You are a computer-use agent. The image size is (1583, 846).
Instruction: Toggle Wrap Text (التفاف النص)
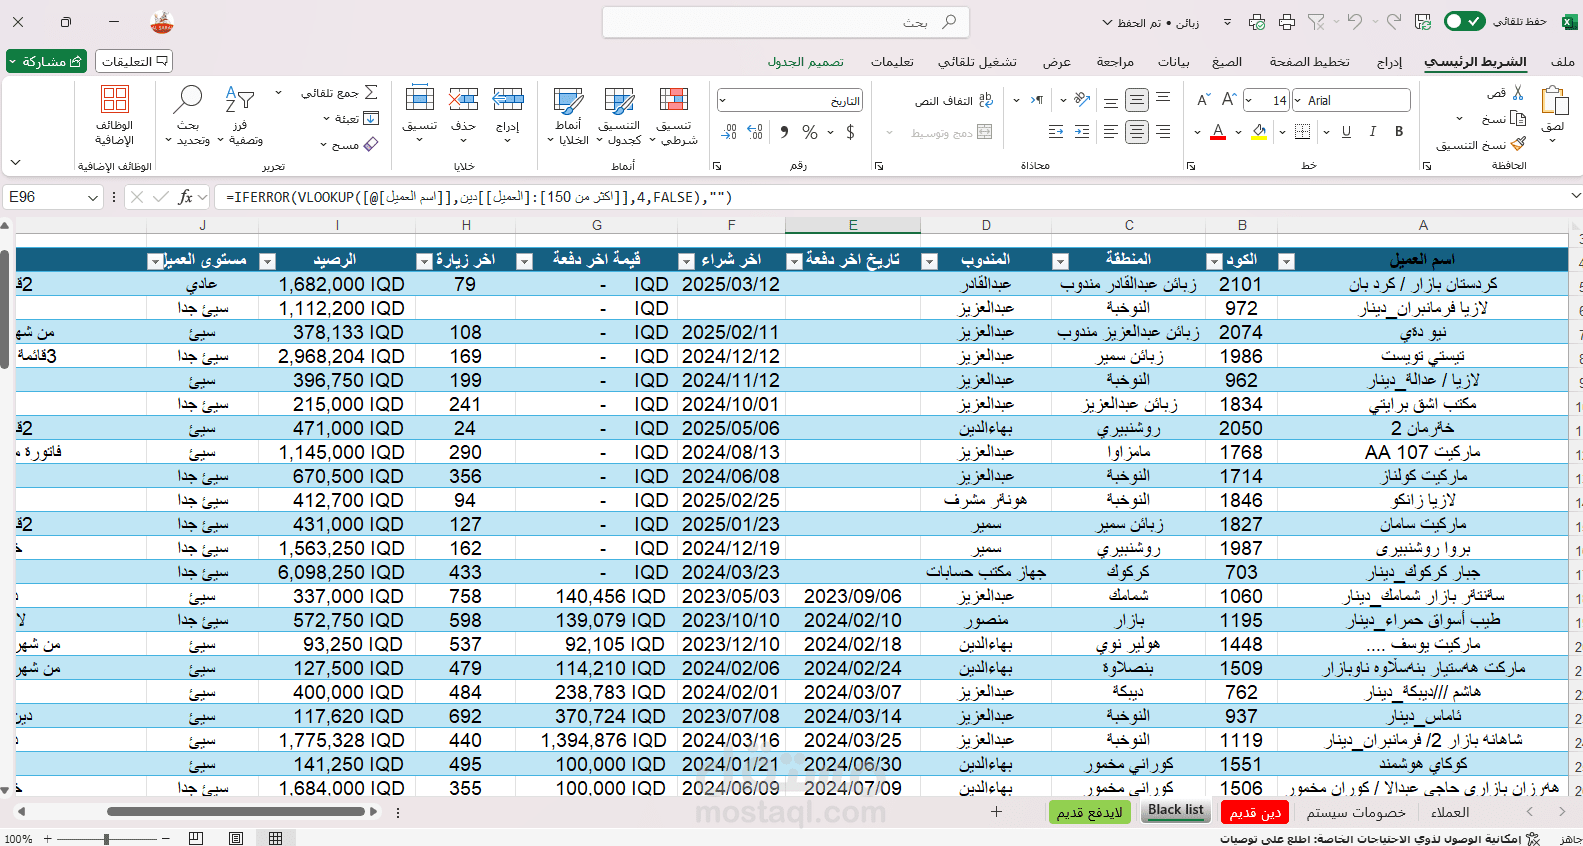tap(954, 100)
